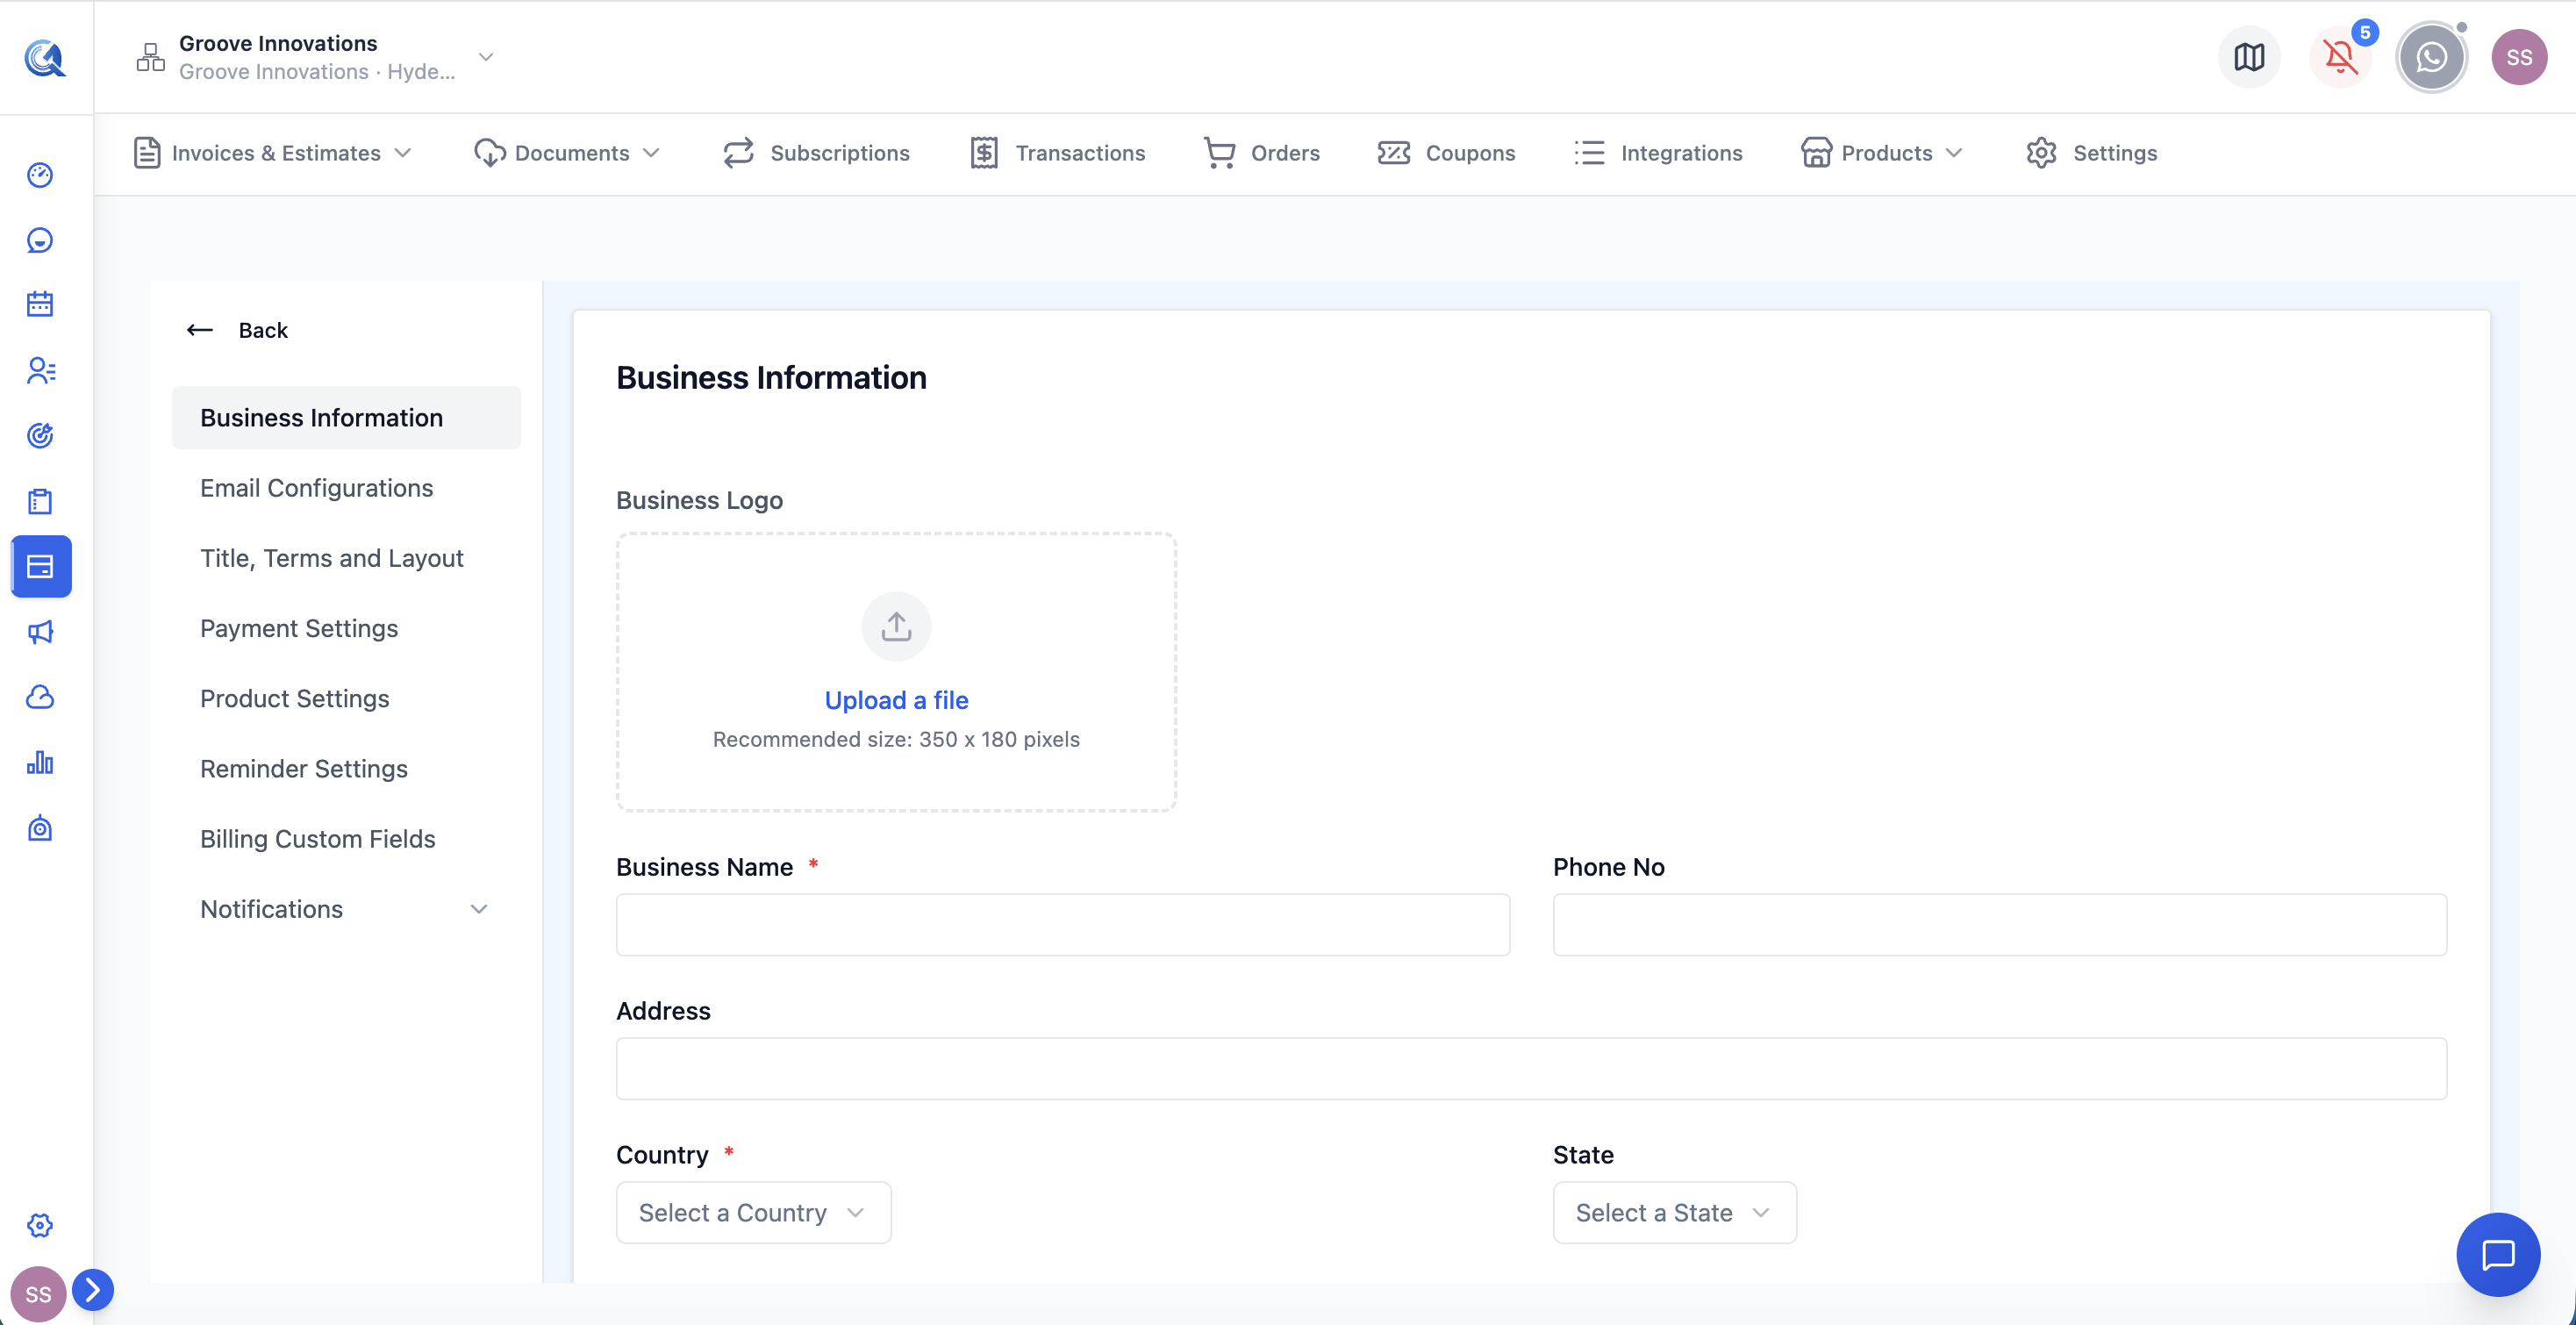
Task: Go to the Orders tab
Action: pos(1262,153)
